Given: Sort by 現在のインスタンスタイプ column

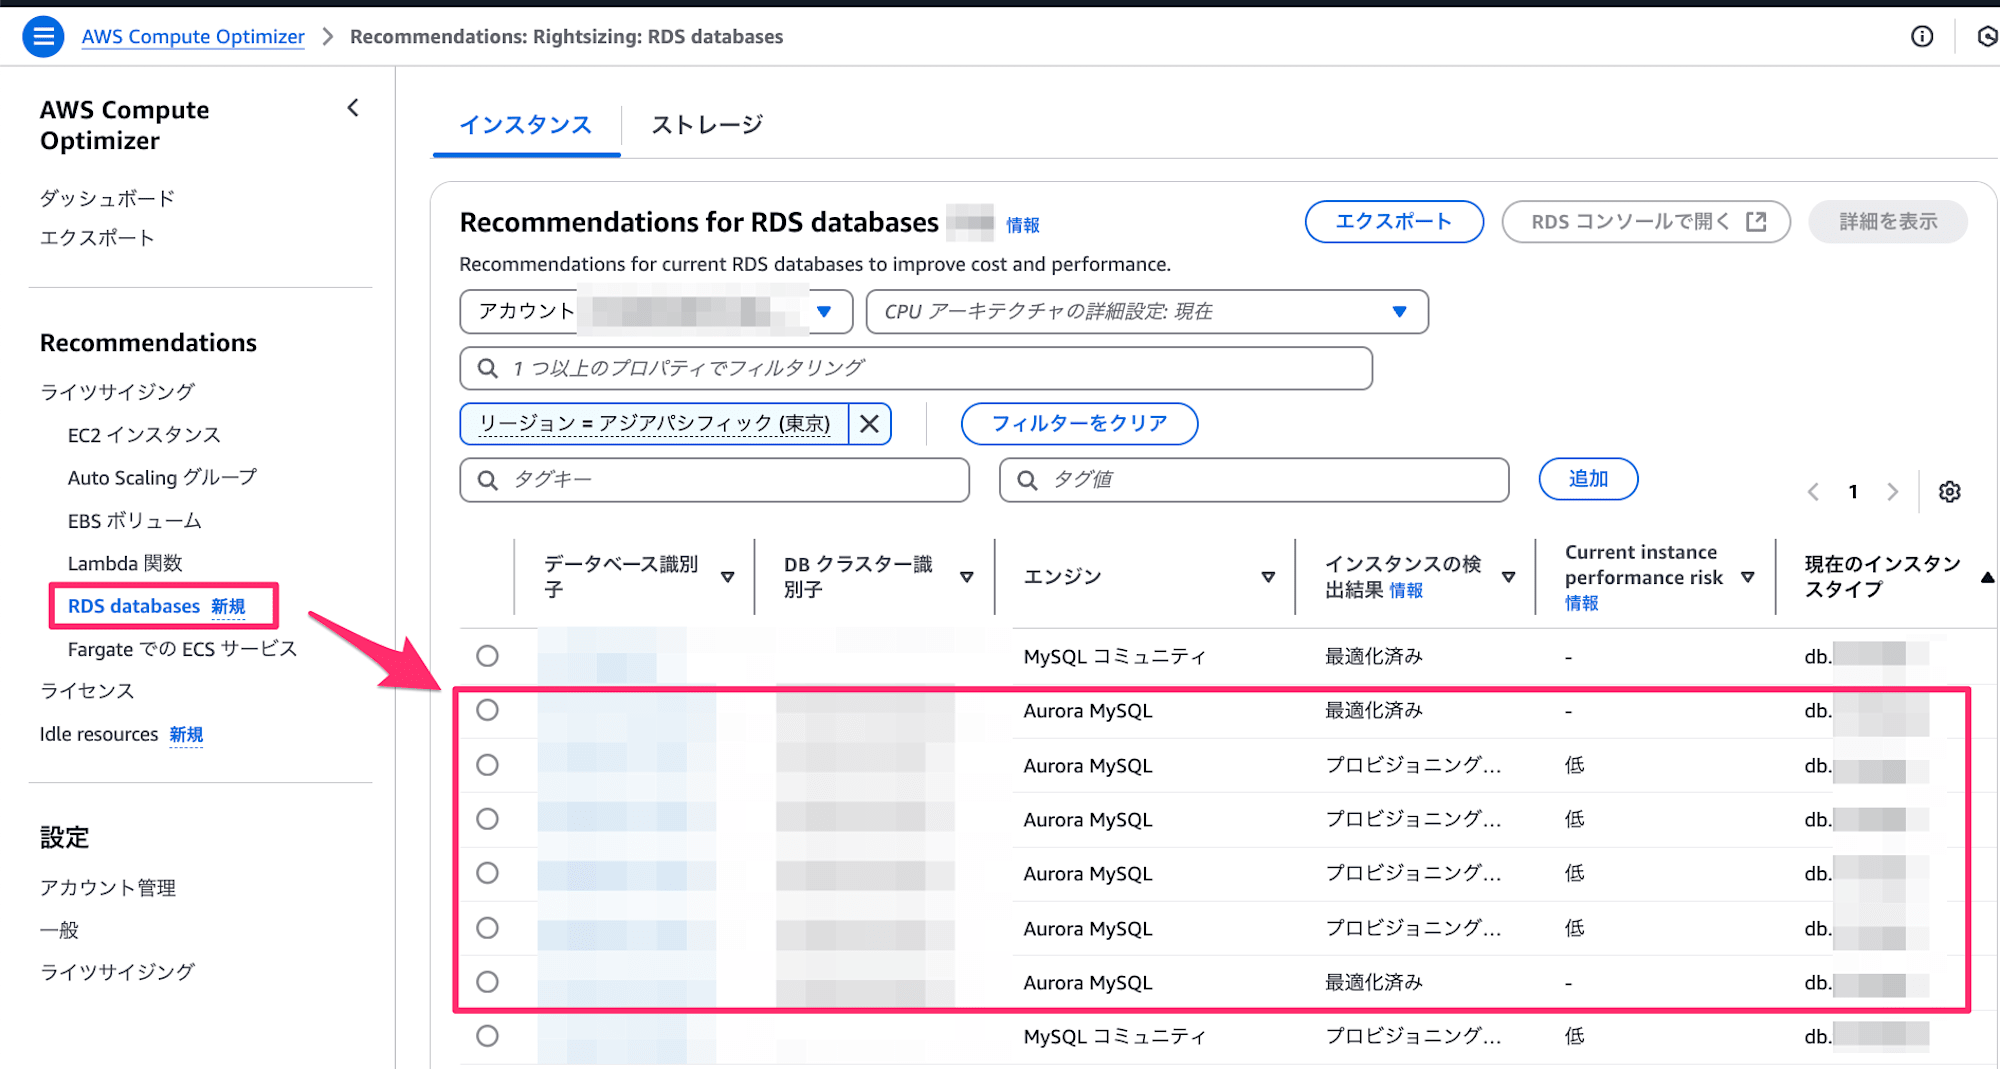Looking at the screenshot, I should [1987, 577].
